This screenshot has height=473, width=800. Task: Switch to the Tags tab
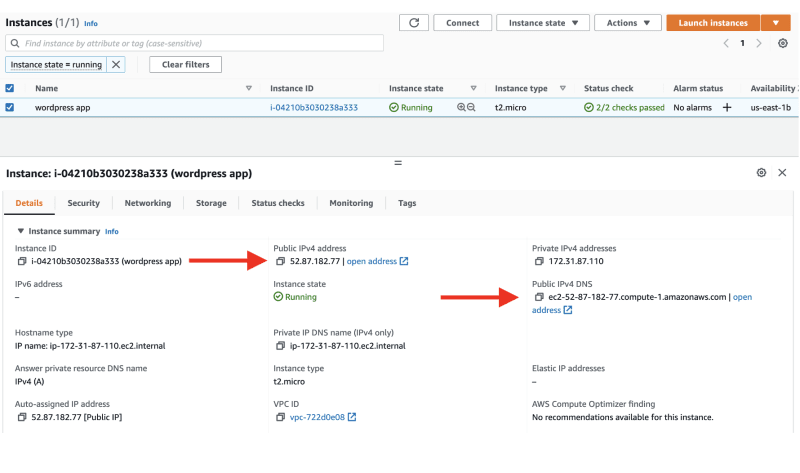(x=407, y=203)
